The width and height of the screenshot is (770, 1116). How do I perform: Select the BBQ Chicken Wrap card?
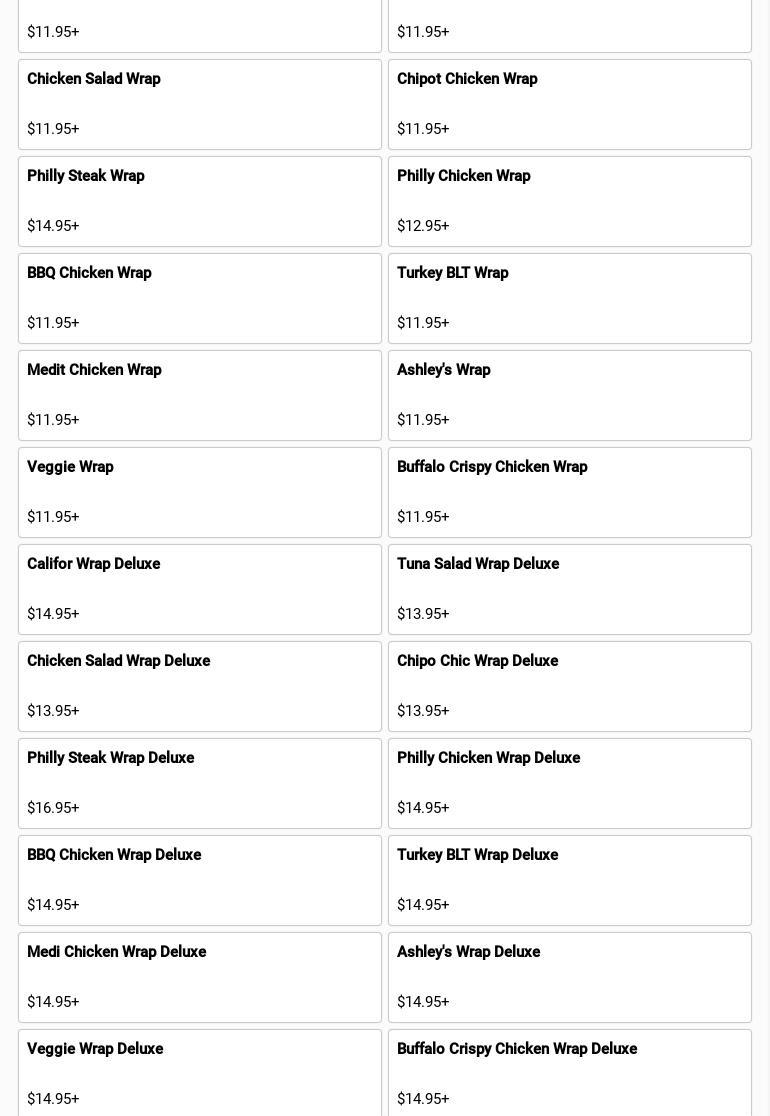click(200, 298)
